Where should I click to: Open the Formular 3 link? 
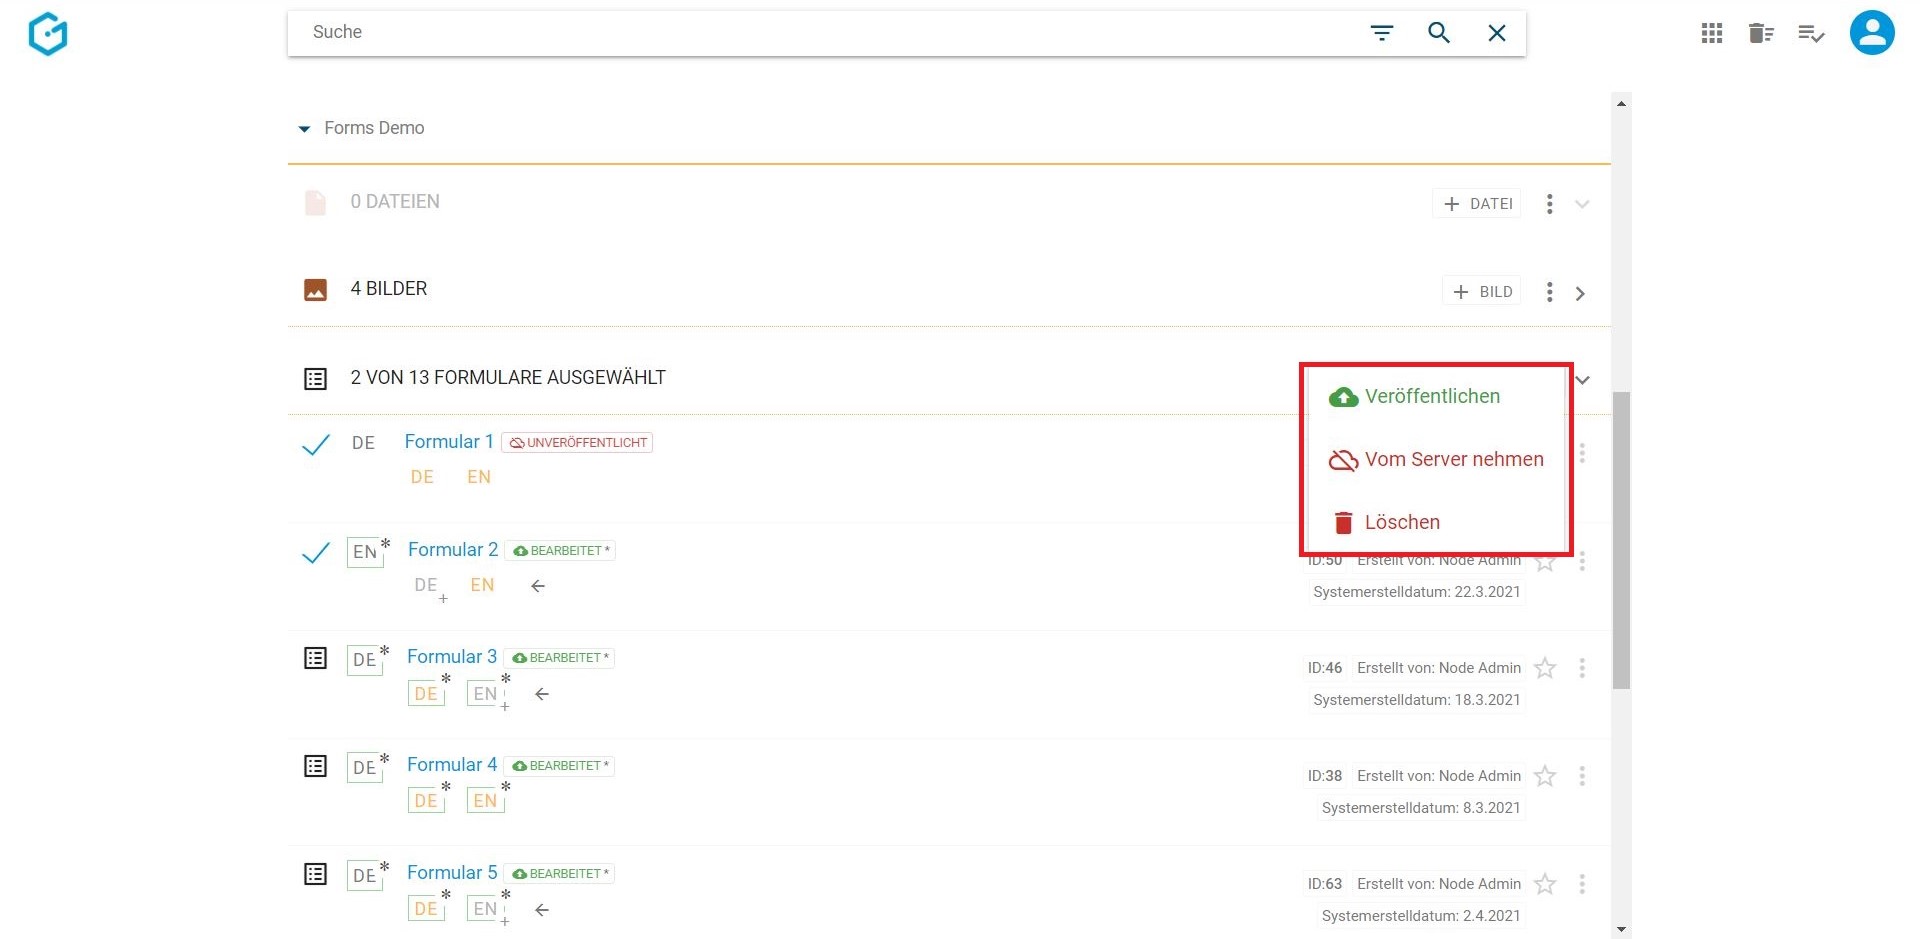(x=451, y=657)
